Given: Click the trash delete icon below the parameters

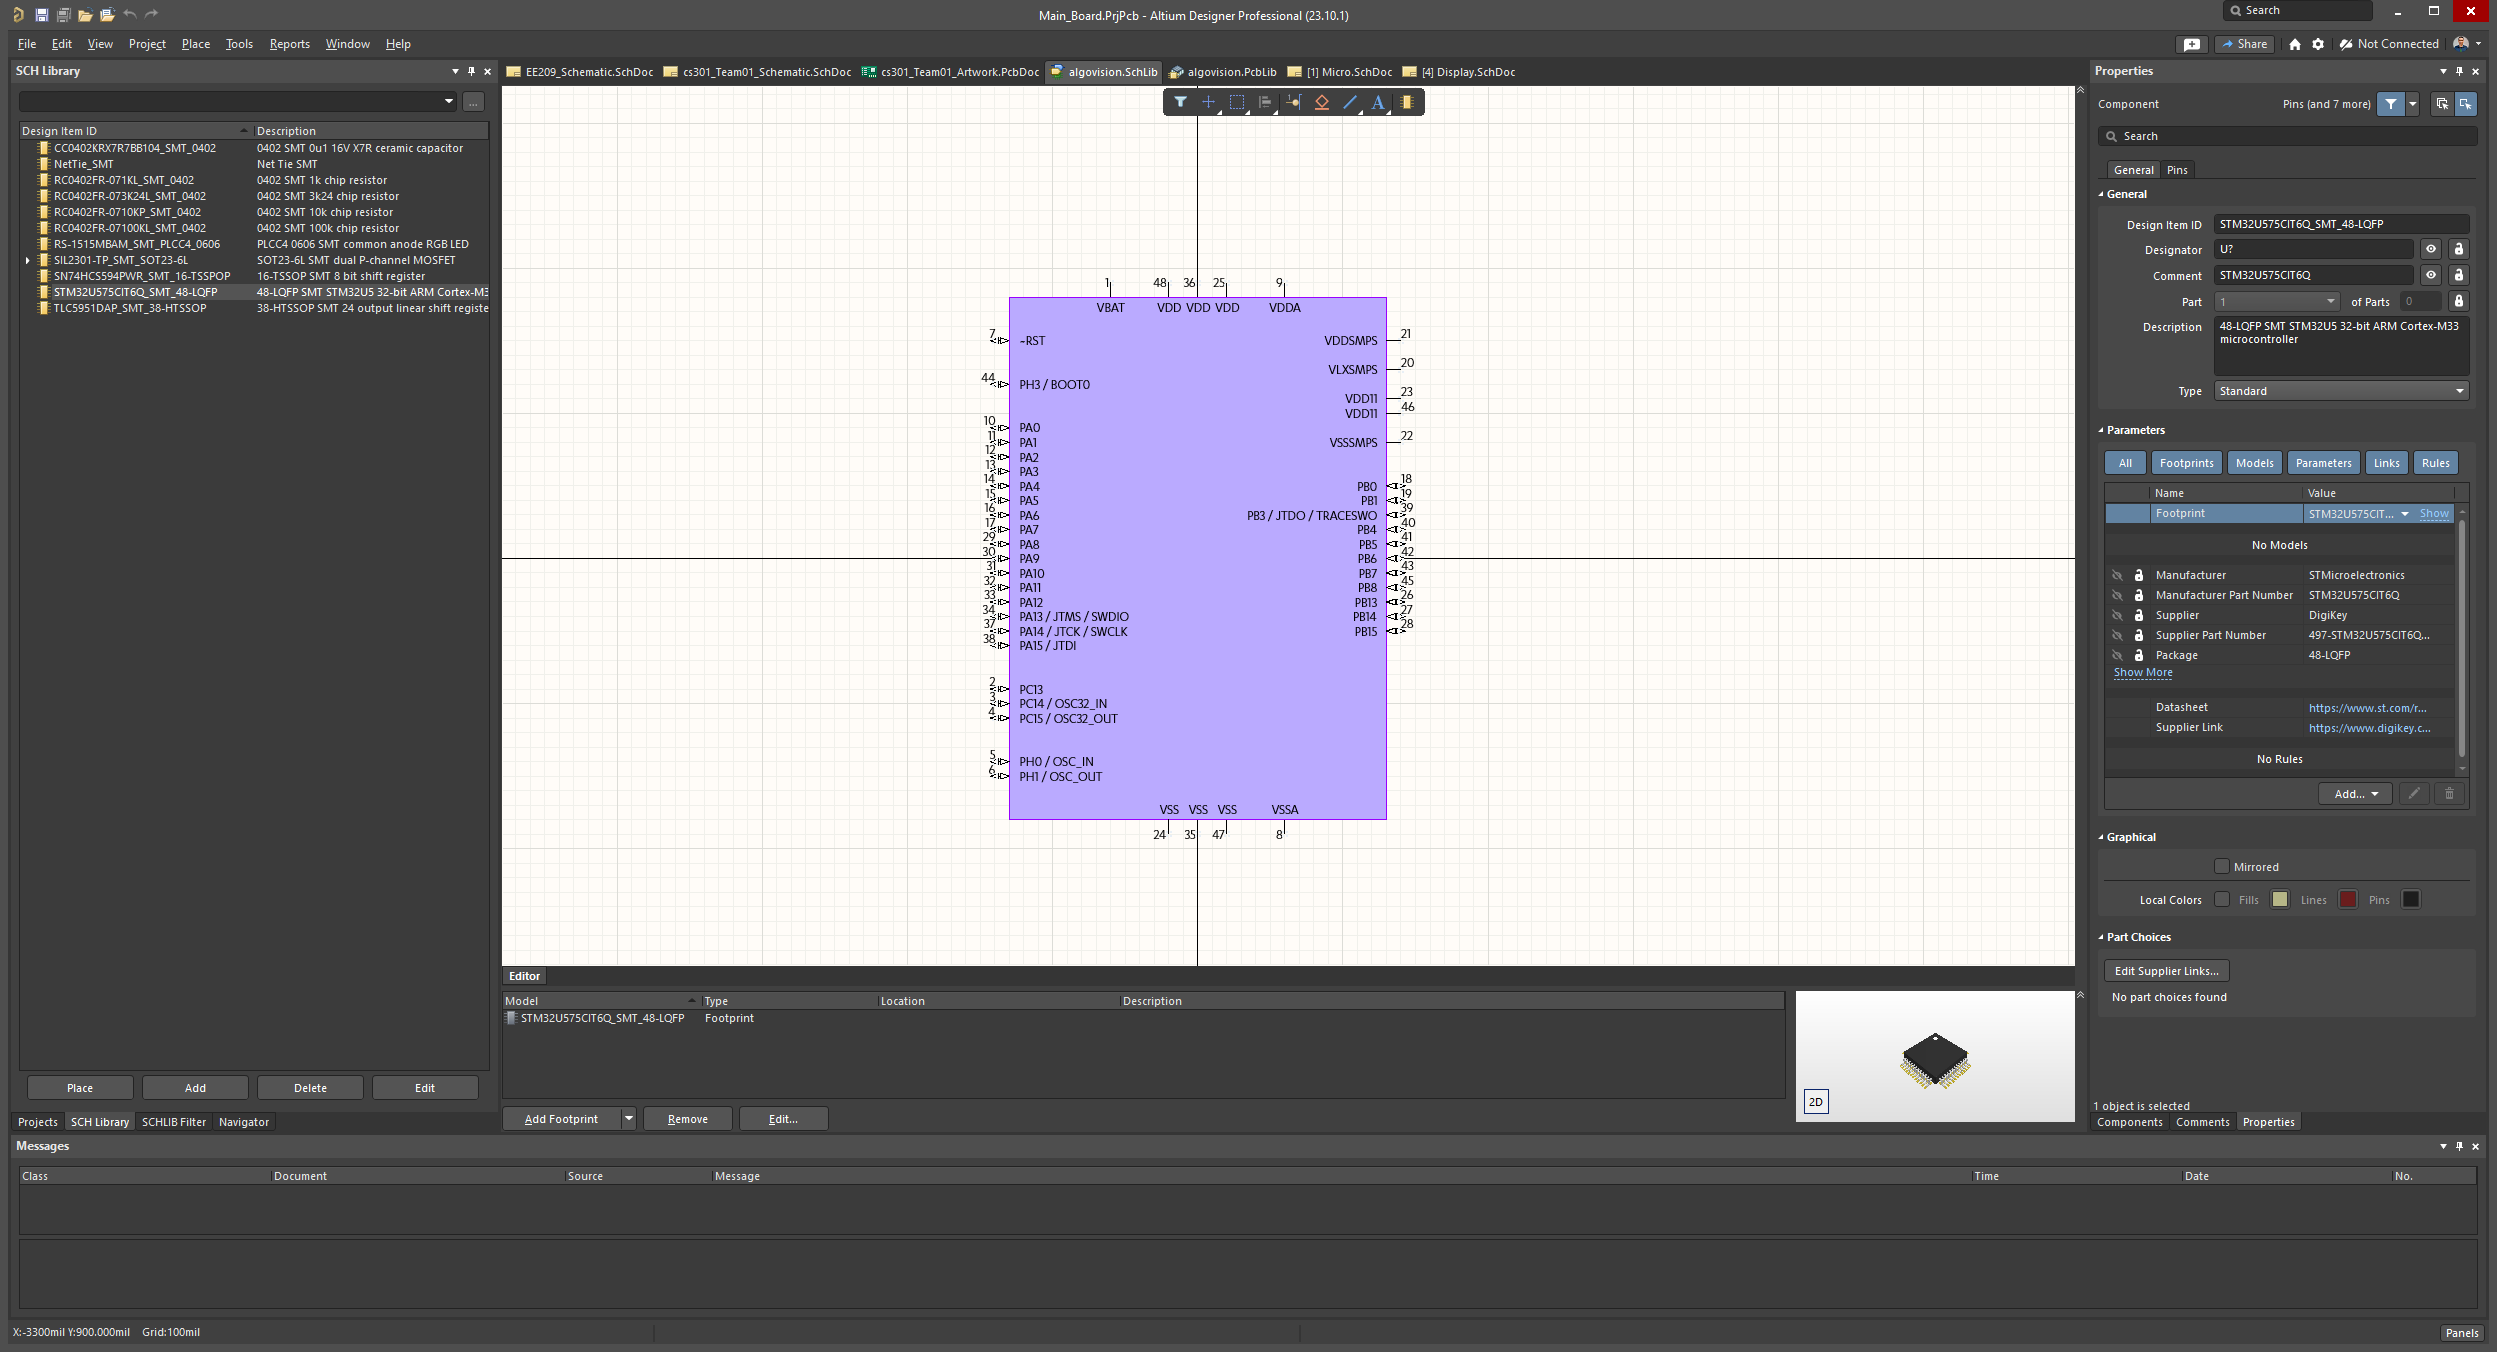Looking at the screenshot, I should pos(2449,794).
